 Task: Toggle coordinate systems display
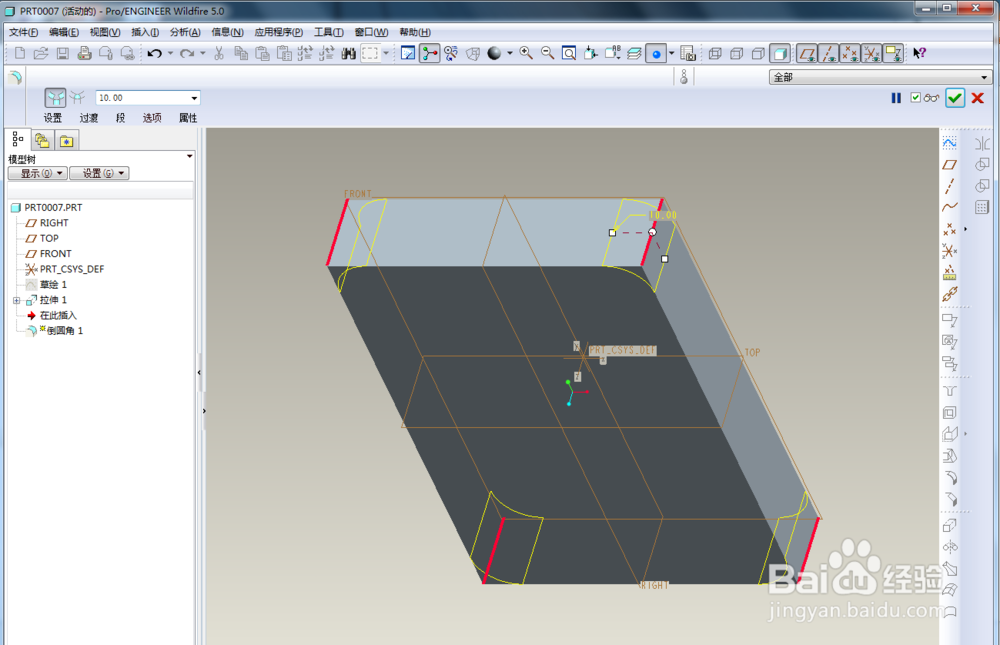point(871,54)
